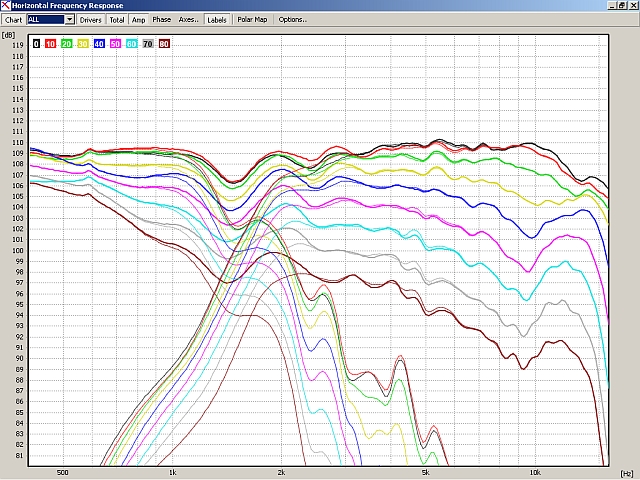Viewport: 640px width, 480px height.
Task: Click the 10k frequency axis label
Action: point(535,473)
